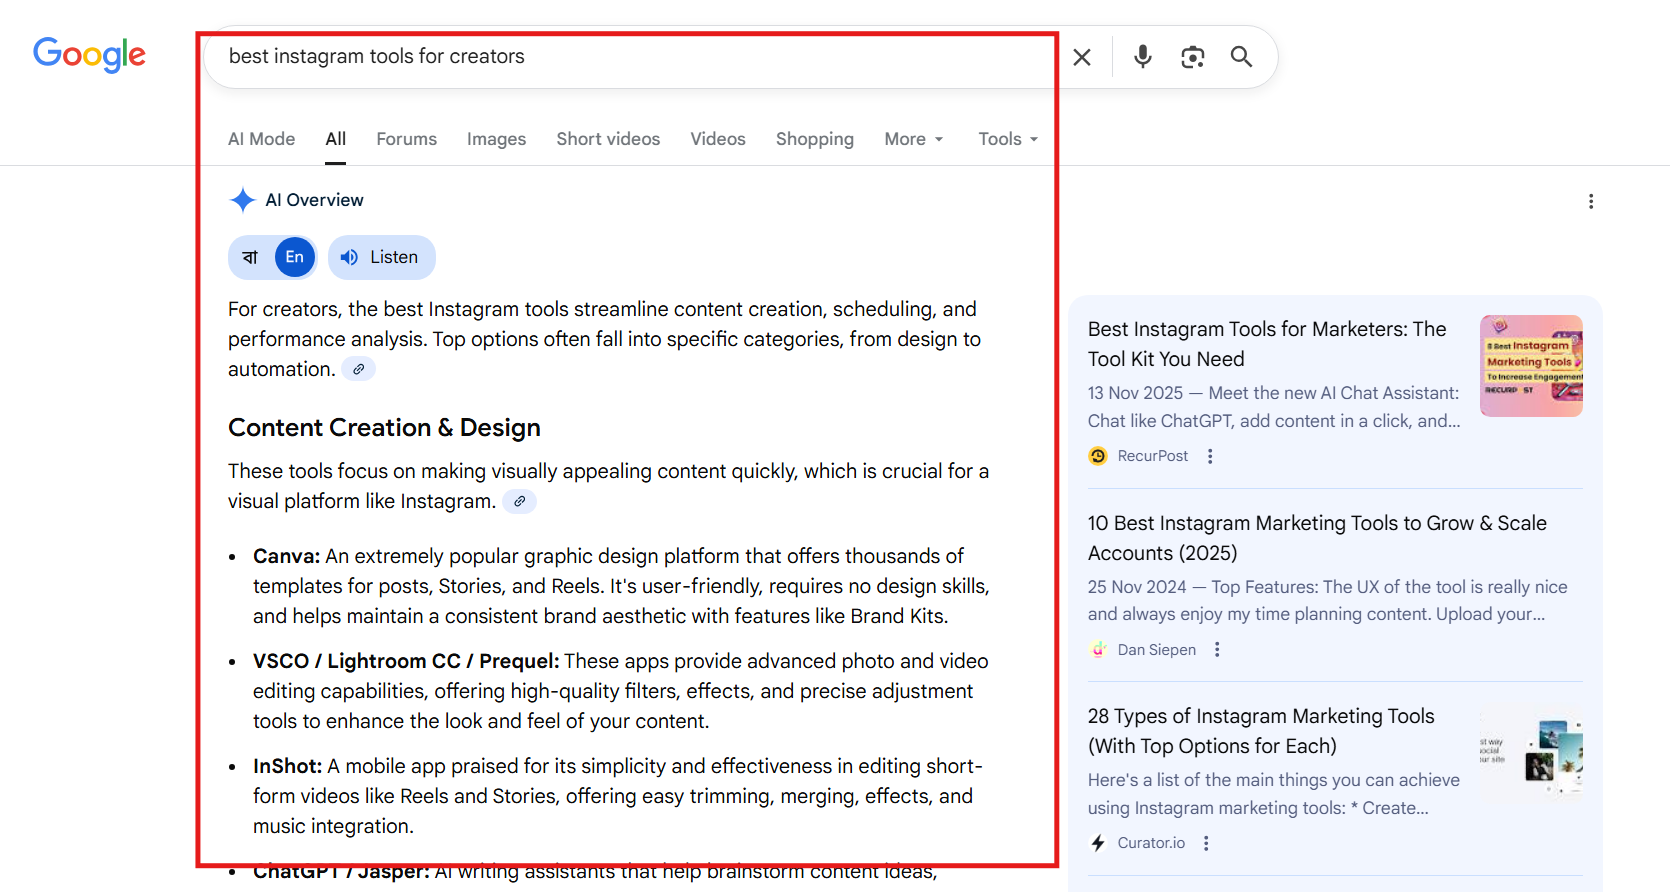Clear the search query with the X icon
1670x892 pixels.
[1081, 57]
